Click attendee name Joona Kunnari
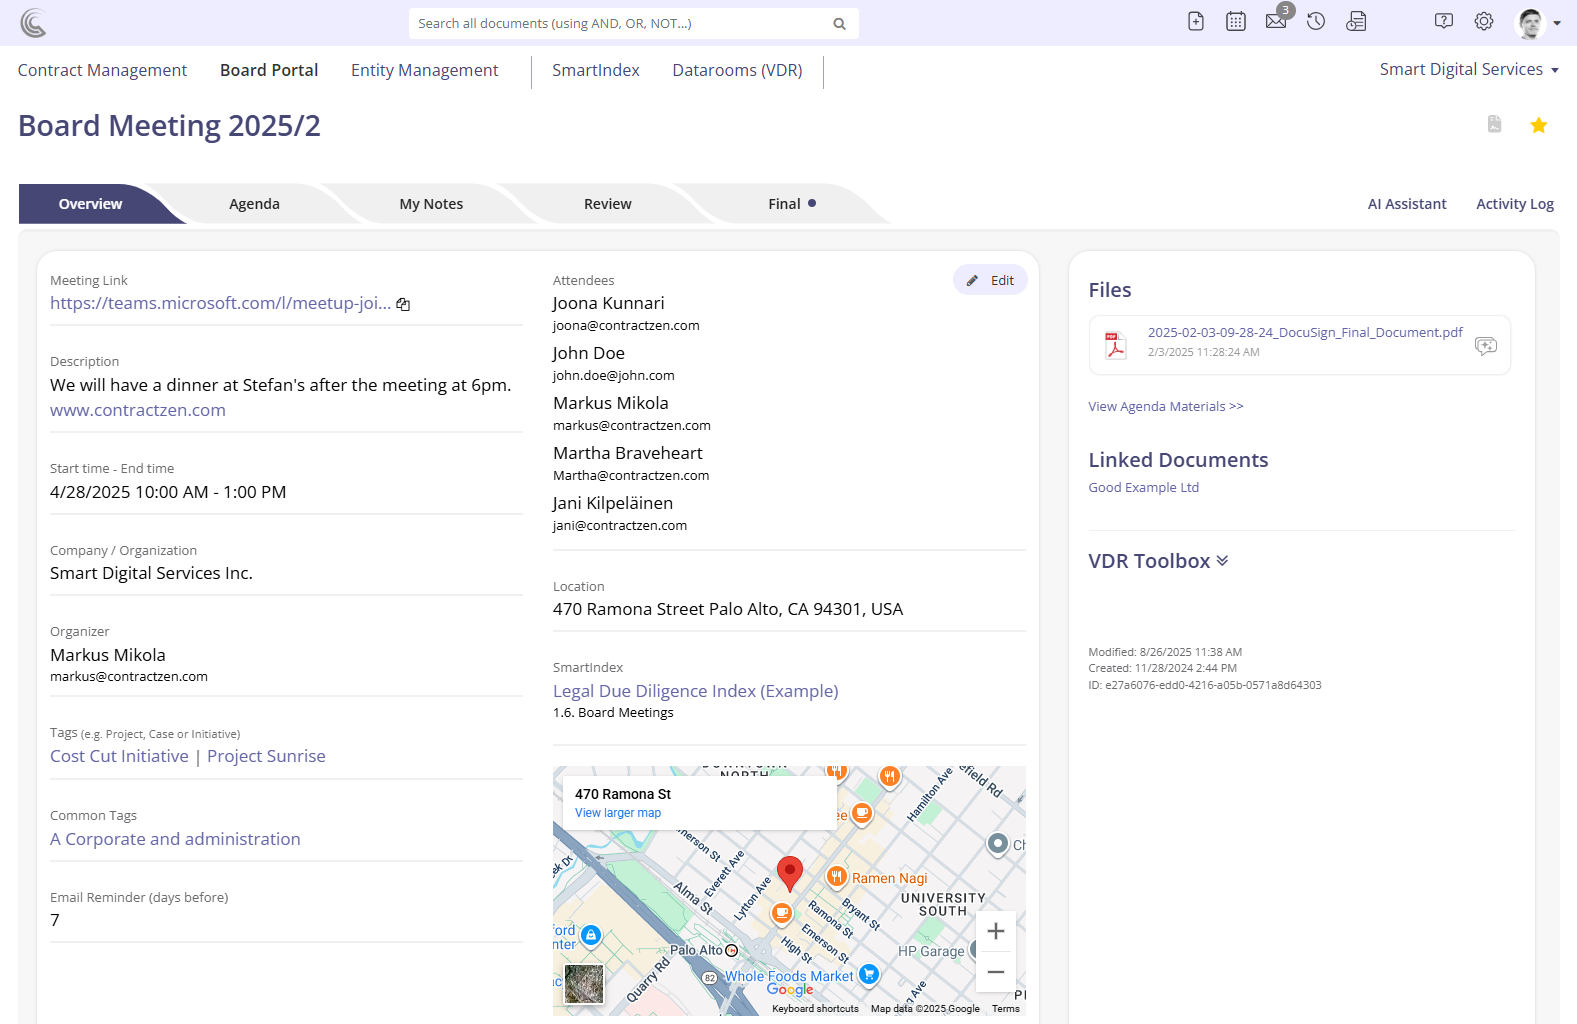This screenshot has height=1024, width=1577. click(608, 303)
